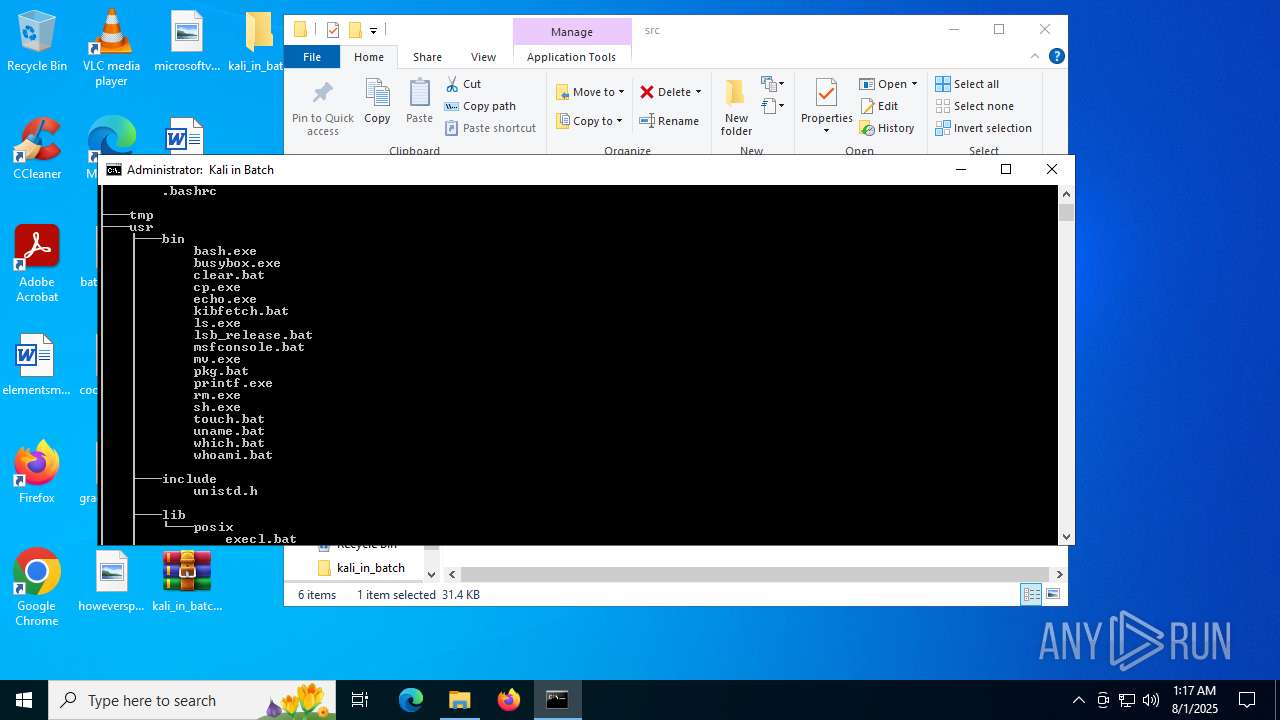Open the Windows Start menu

click(x=24, y=700)
